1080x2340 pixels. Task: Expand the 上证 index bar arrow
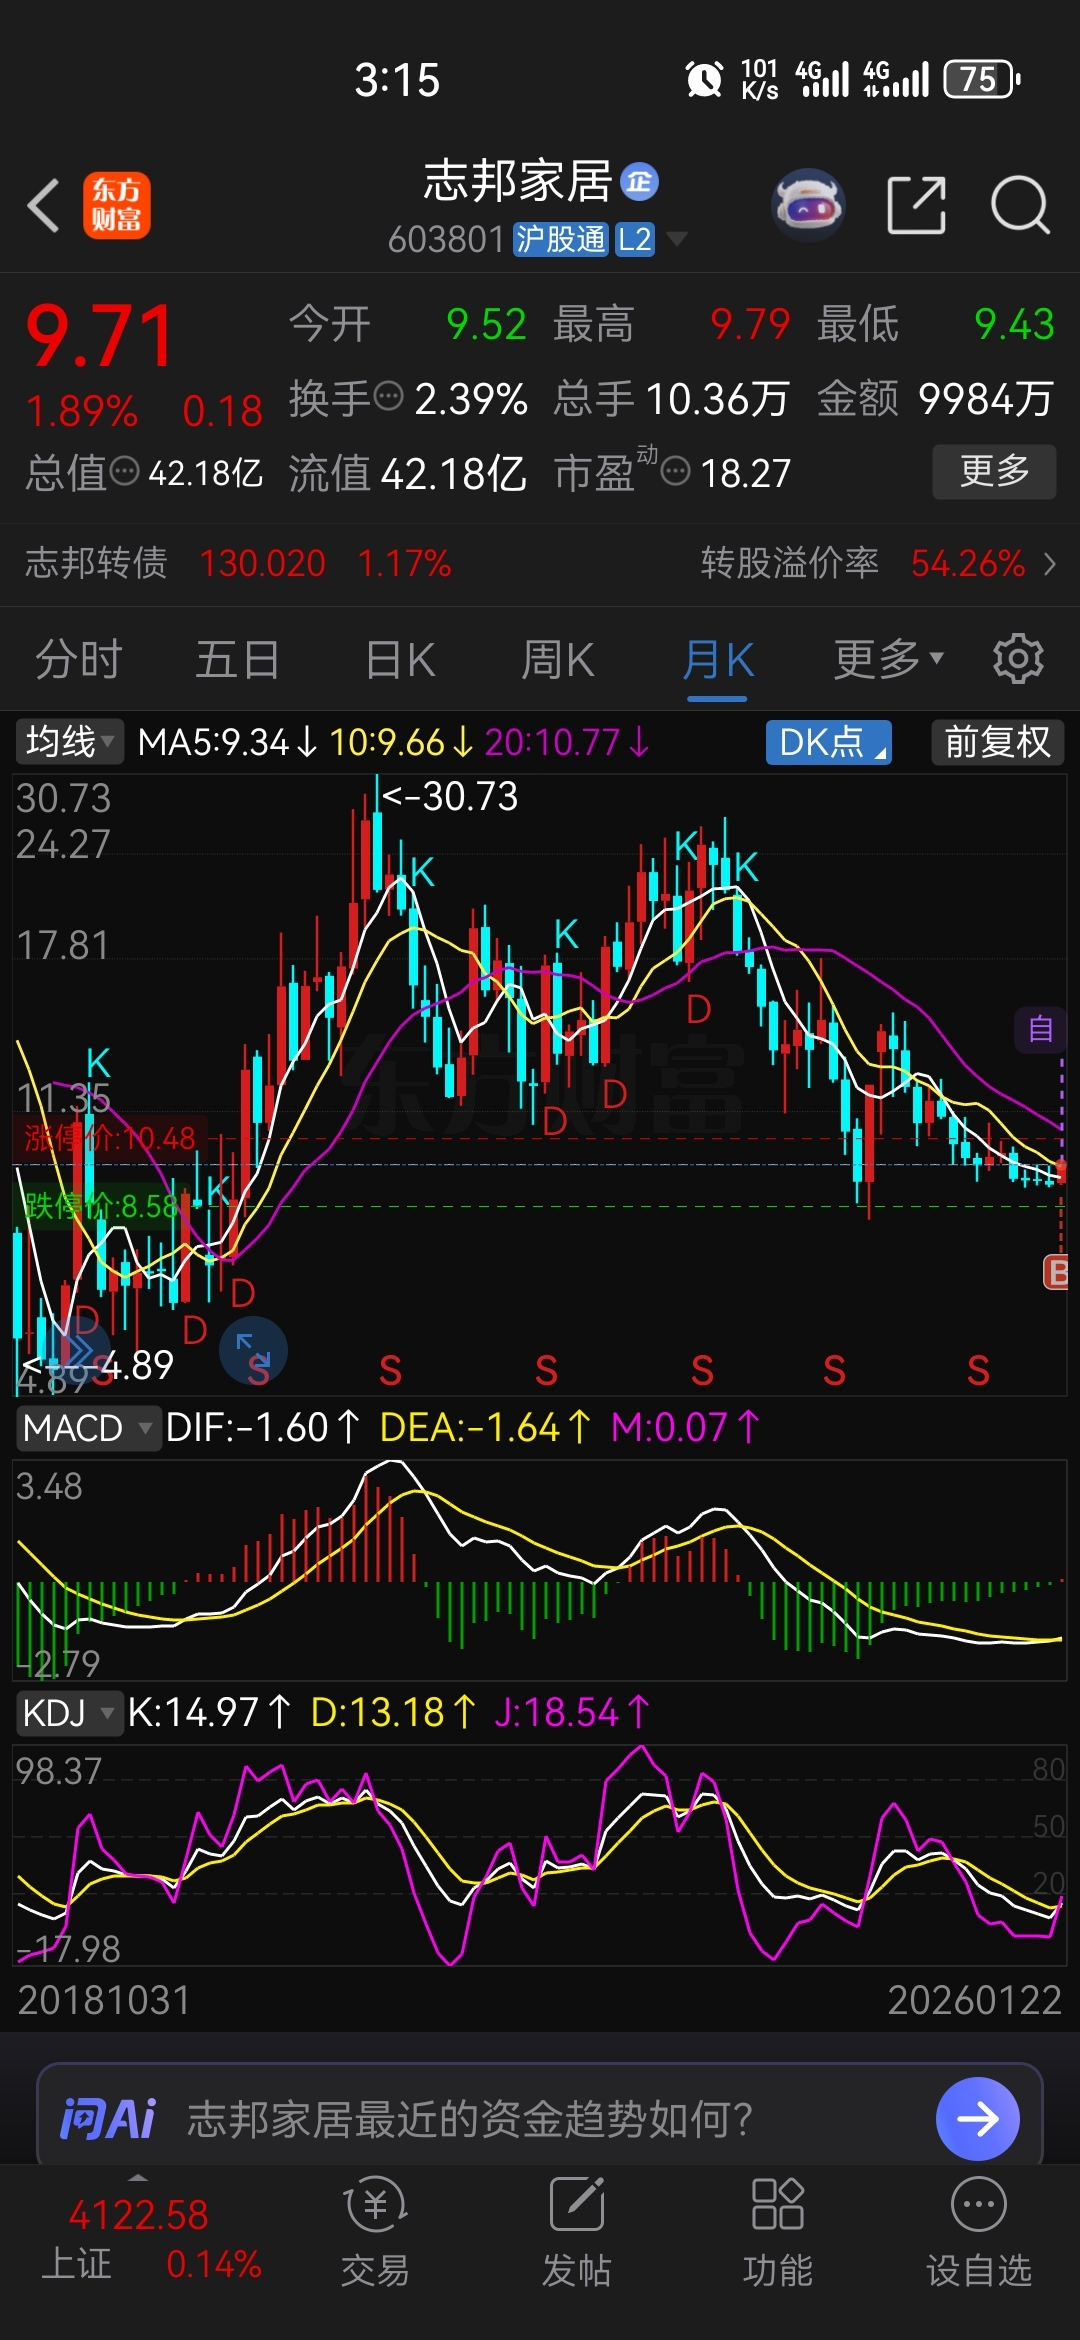click(x=138, y=2178)
